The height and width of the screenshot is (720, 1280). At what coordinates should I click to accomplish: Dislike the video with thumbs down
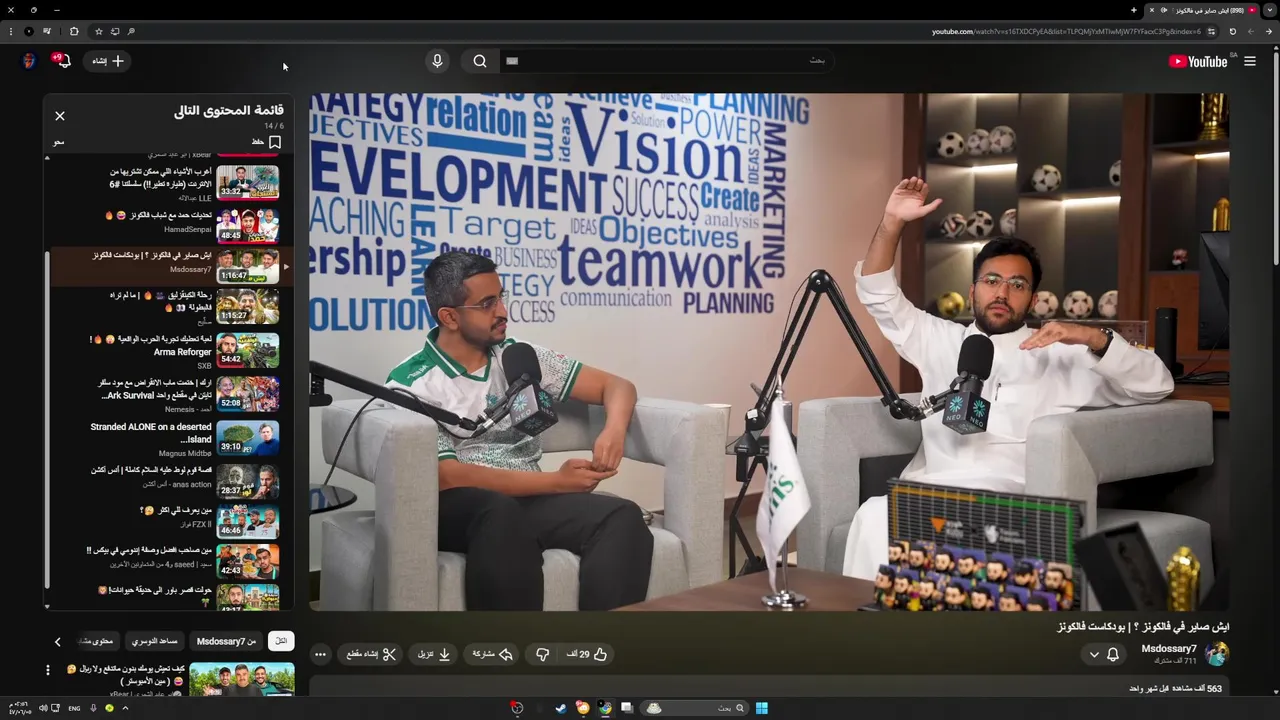pos(542,654)
